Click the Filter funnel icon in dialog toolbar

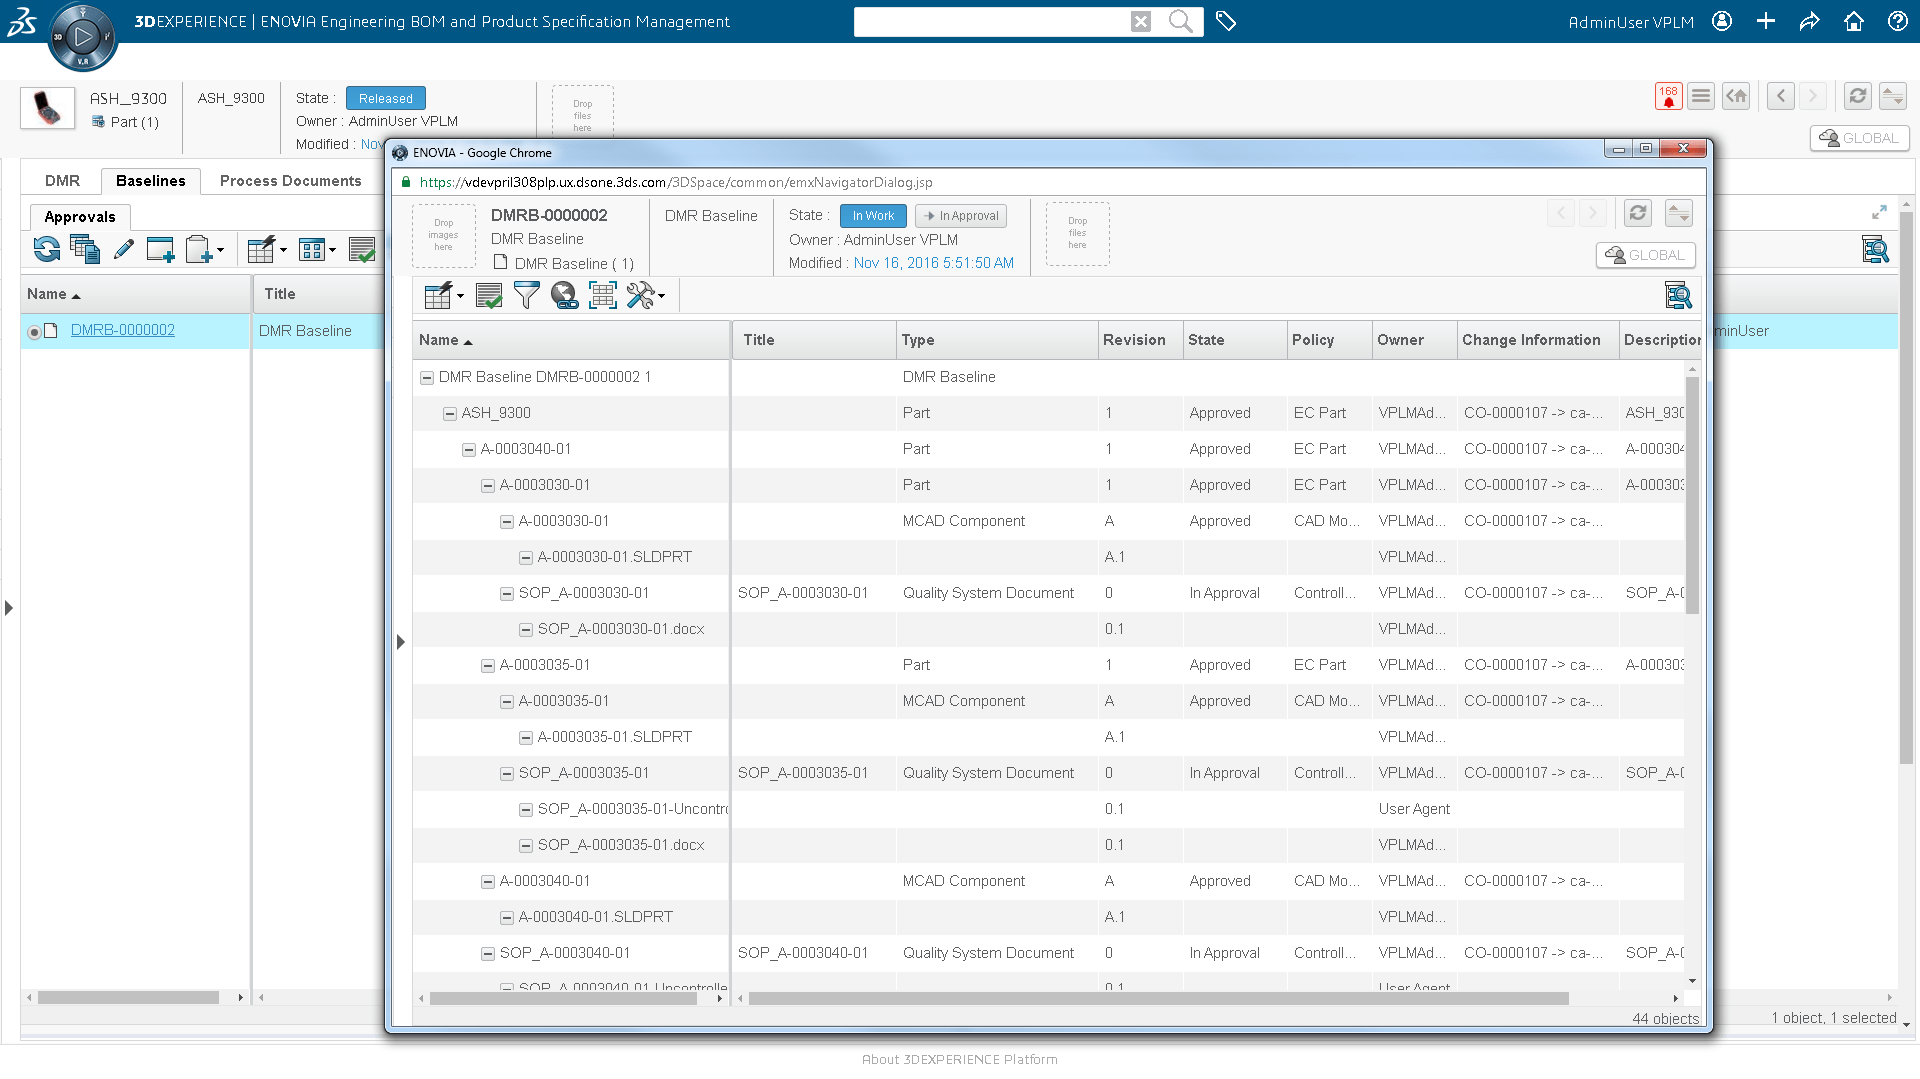coord(526,295)
